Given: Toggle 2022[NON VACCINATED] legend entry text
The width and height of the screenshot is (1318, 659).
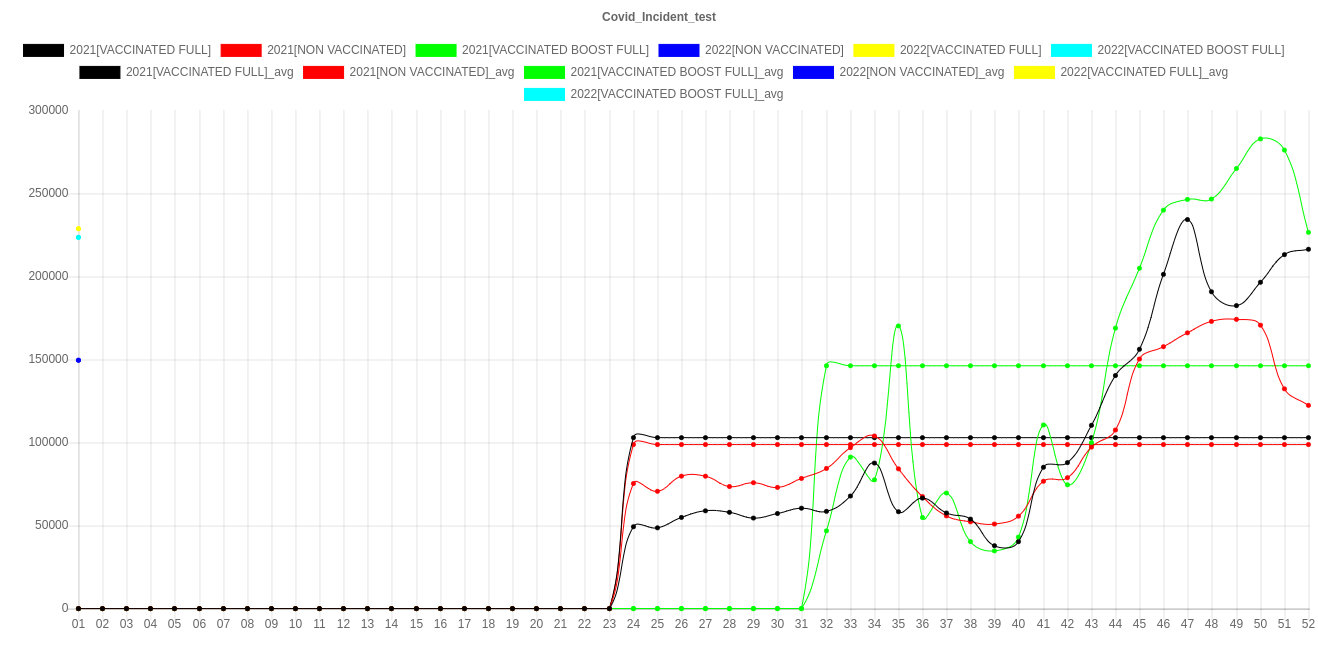Looking at the screenshot, I should click(773, 50).
